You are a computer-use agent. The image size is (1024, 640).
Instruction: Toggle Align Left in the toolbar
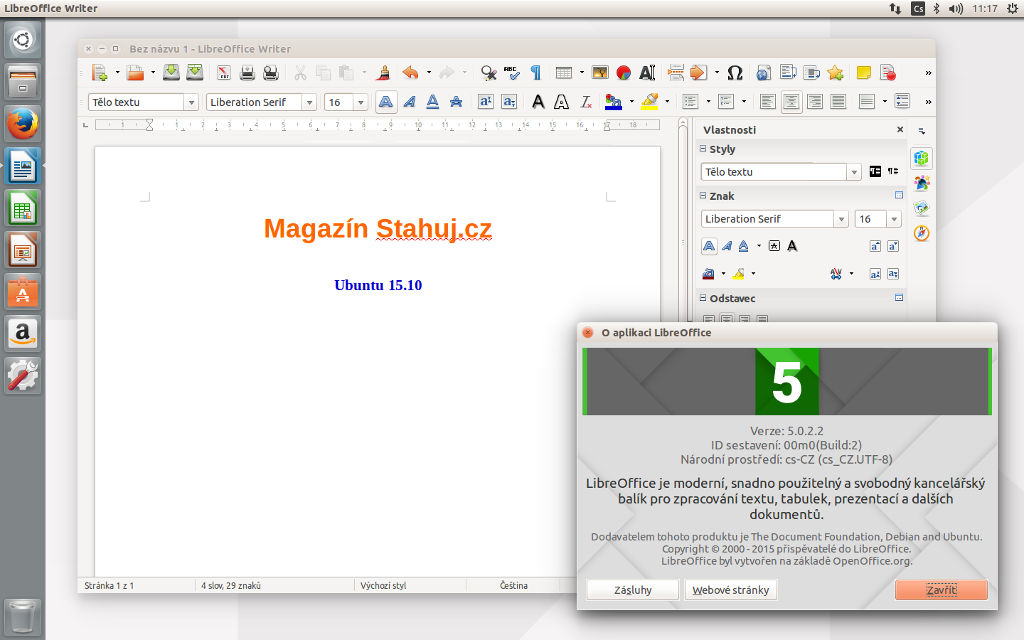point(767,102)
